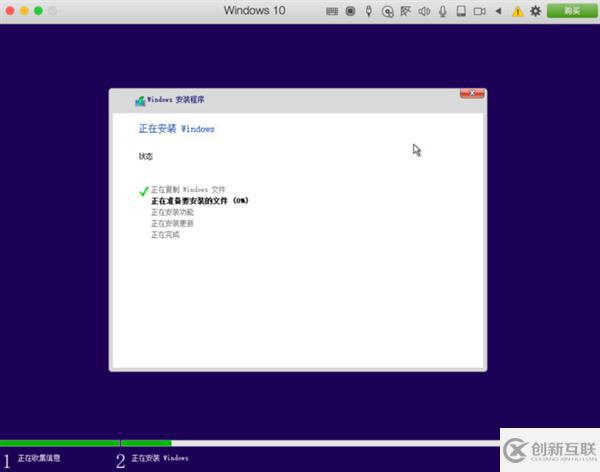This screenshot has height=472, width=600.
Task: Open the USB device icon in toolbar
Action: [x=368, y=11]
